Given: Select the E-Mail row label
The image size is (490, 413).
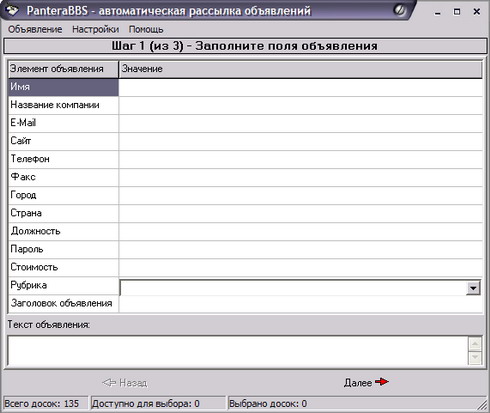Looking at the screenshot, I should (x=63, y=123).
